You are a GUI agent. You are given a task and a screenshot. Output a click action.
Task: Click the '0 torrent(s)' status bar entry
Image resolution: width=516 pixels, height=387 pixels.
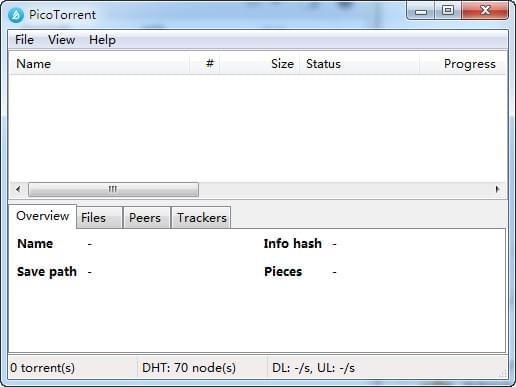click(42, 368)
